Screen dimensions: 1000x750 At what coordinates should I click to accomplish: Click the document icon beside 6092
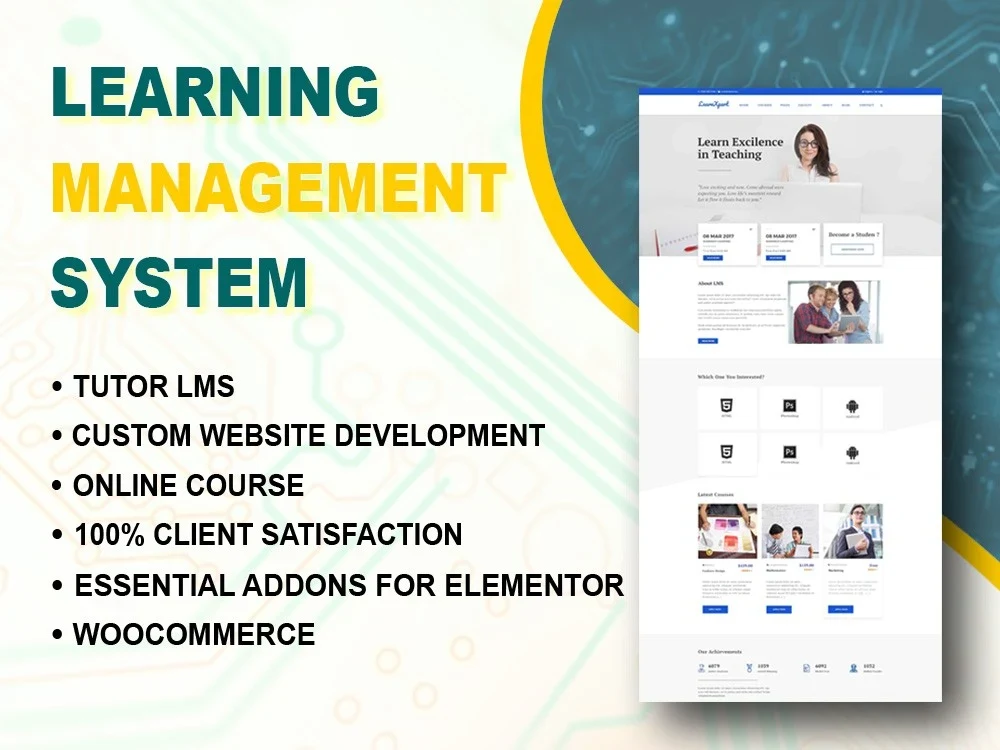pos(806,668)
